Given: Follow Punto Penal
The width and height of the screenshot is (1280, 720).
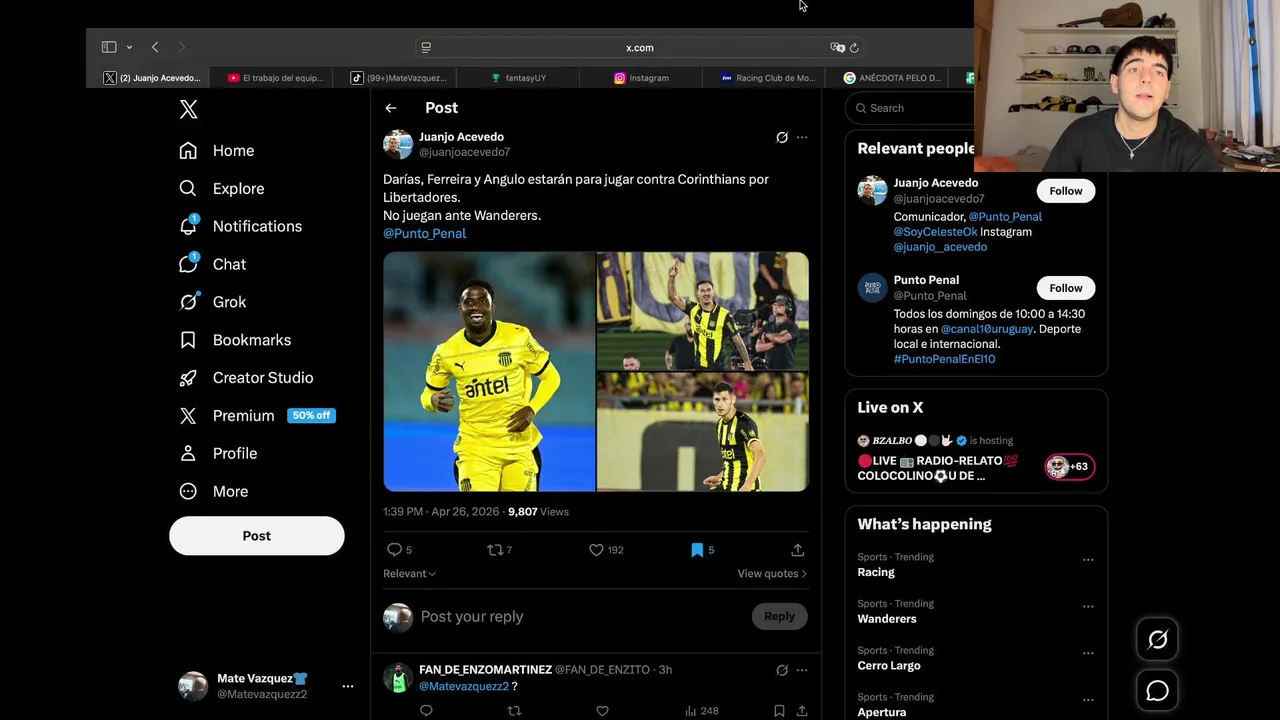Looking at the screenshot, I should pos(1066,288).
